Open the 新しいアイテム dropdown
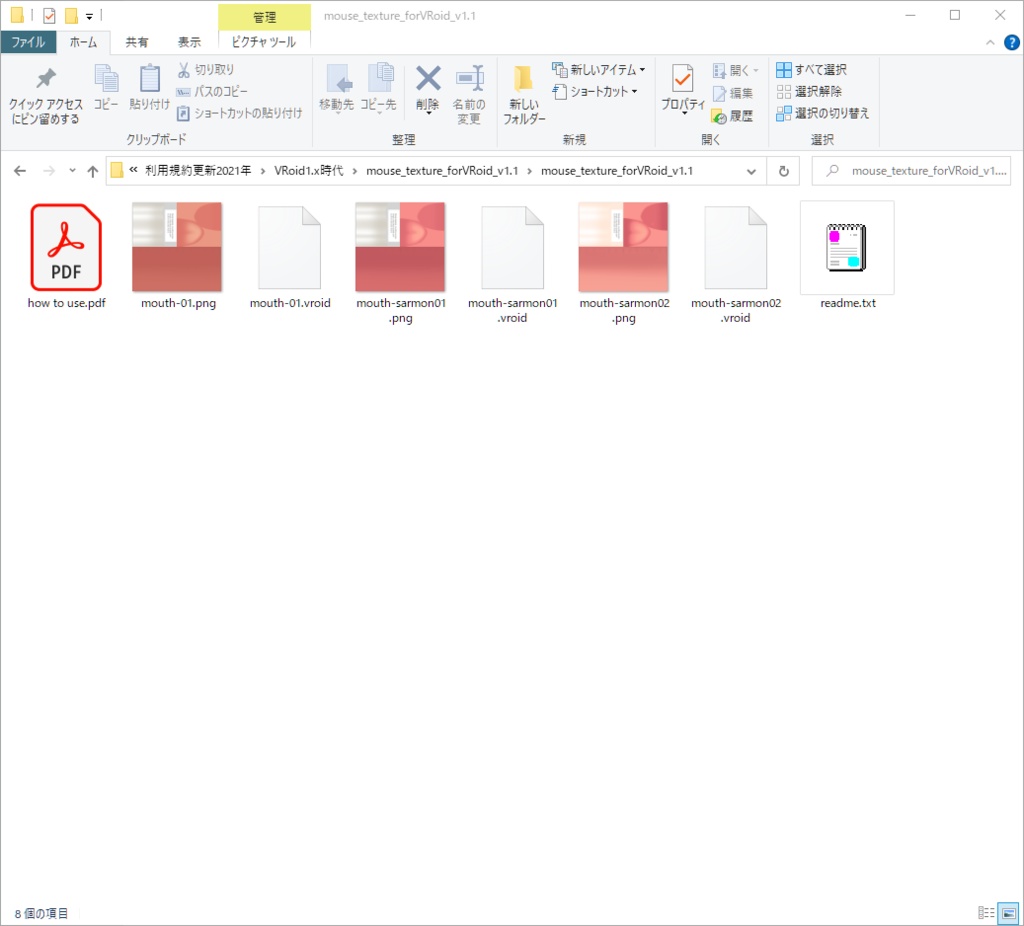1024x926 pixels. [596, 70]
